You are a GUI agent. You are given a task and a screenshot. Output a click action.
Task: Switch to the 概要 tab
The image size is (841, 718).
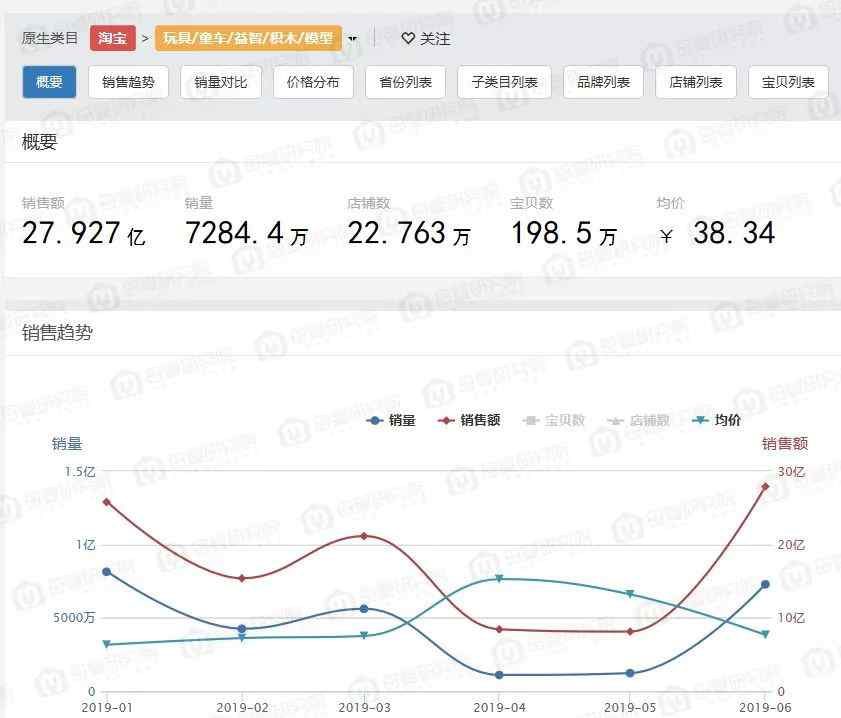click(49, 82)
